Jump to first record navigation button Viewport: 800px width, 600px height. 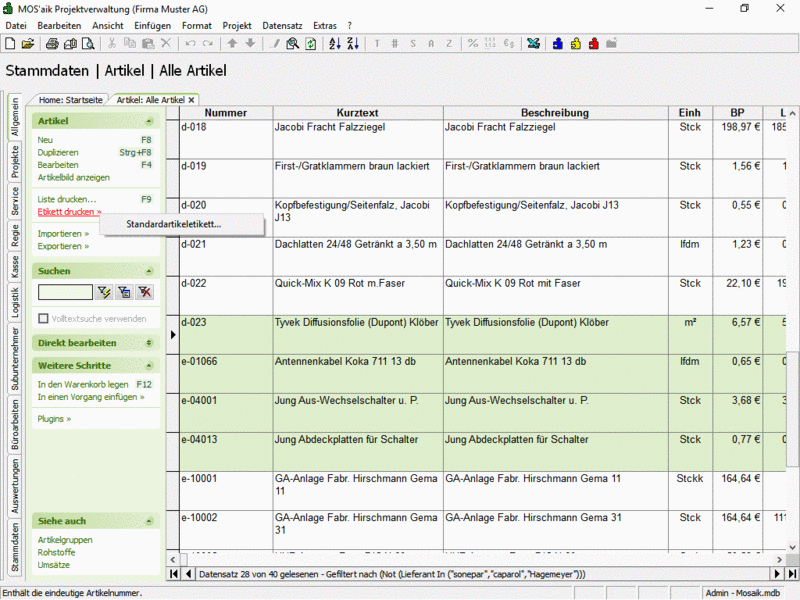[x=174, y=574]
